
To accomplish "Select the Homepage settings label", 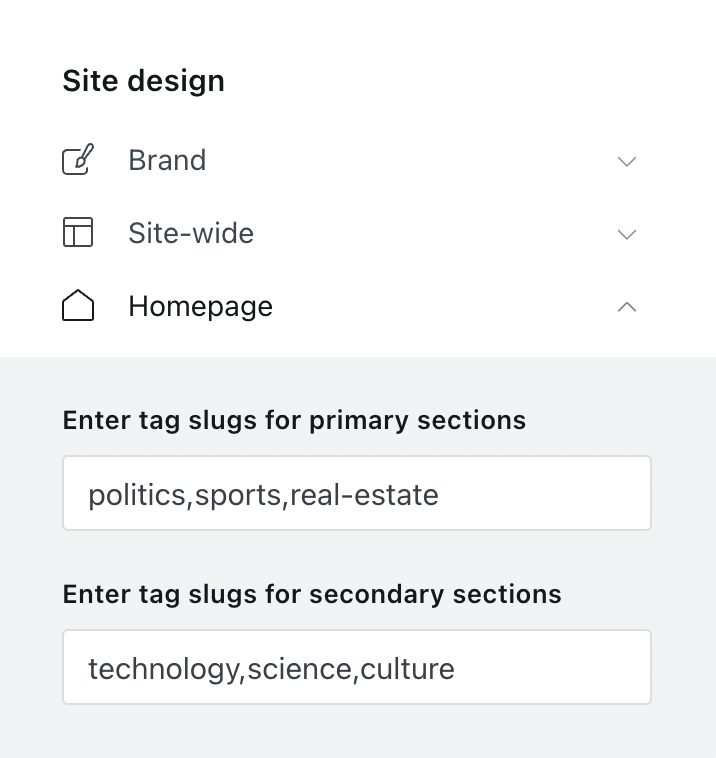I will (x=200, y=306).
